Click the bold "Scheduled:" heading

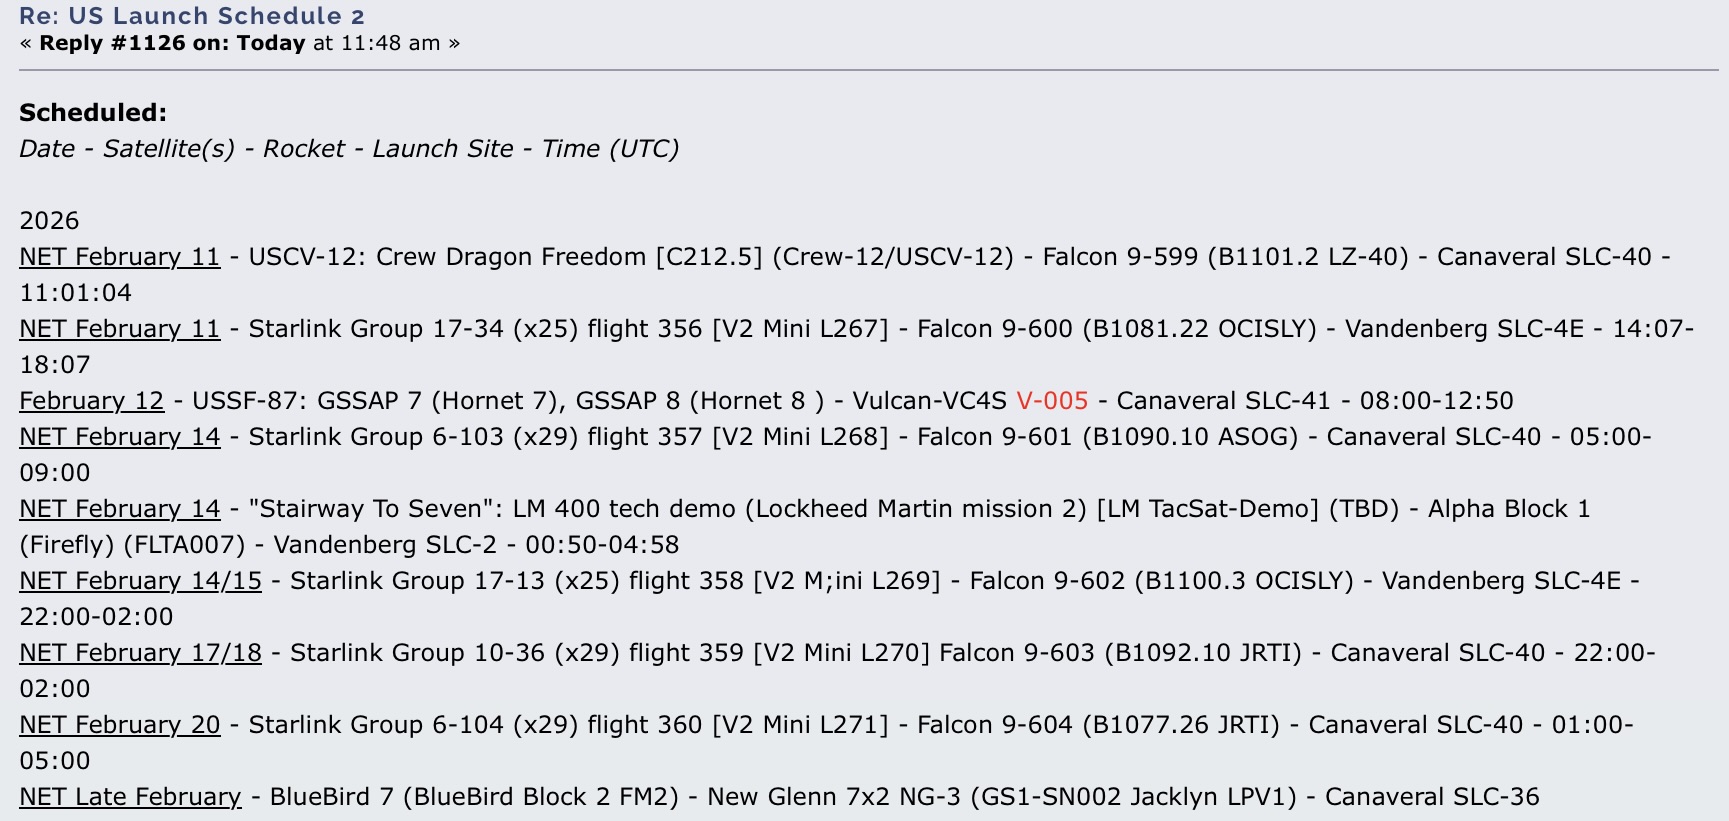[93, 113]
